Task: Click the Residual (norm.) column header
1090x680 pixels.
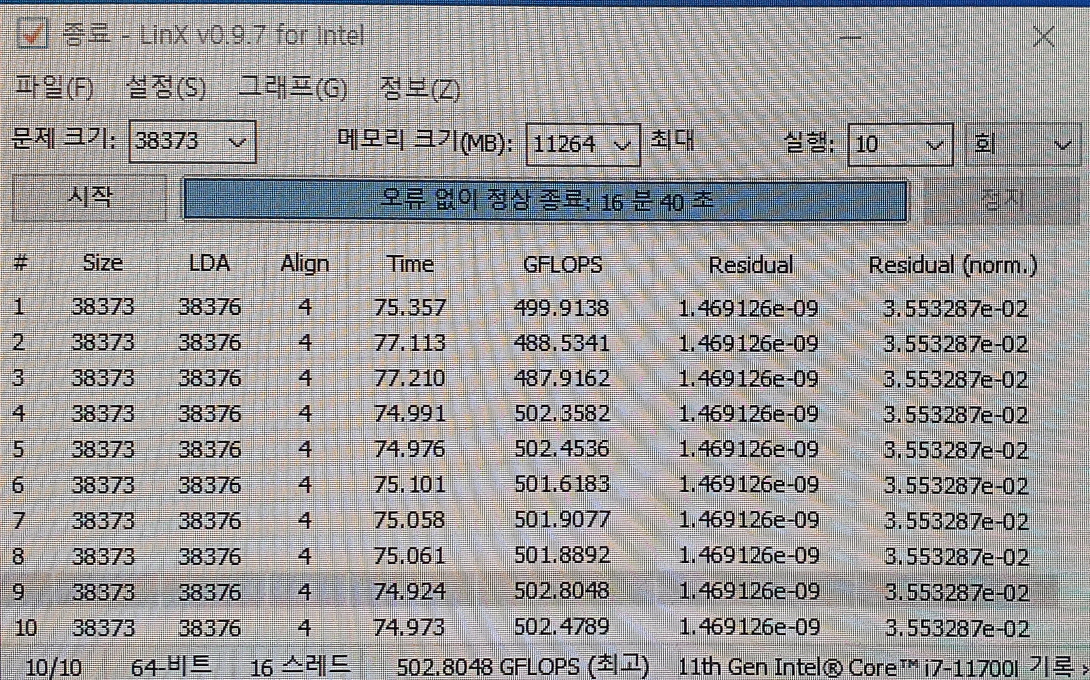Action: click(x=952, y=265)
